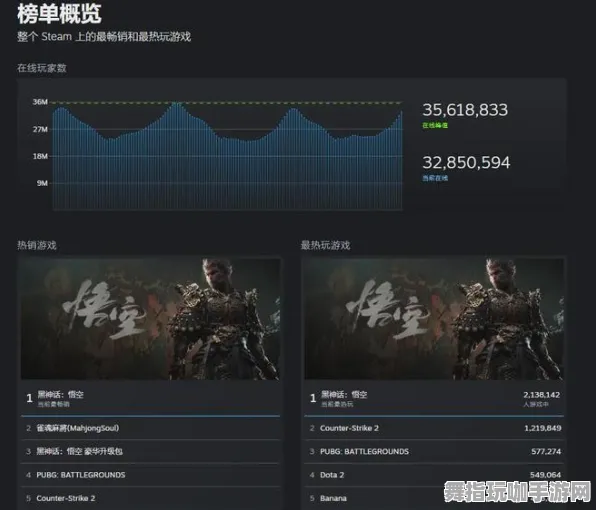
Task: Open the 黑神话：悟空 banner under 热销游戏
Action: pos(150,319)
